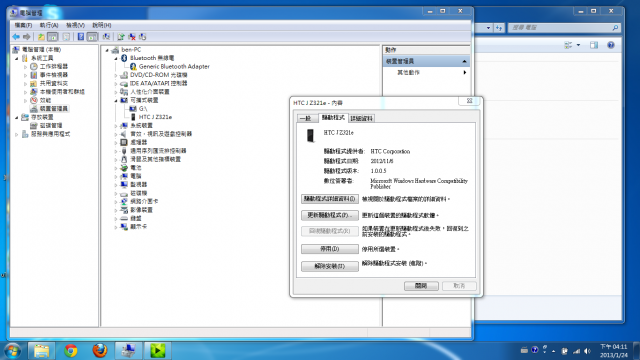This screenshot has height=360, width=640.
Task: Open the 檔案(F) menu
Action: click(23, 25)
